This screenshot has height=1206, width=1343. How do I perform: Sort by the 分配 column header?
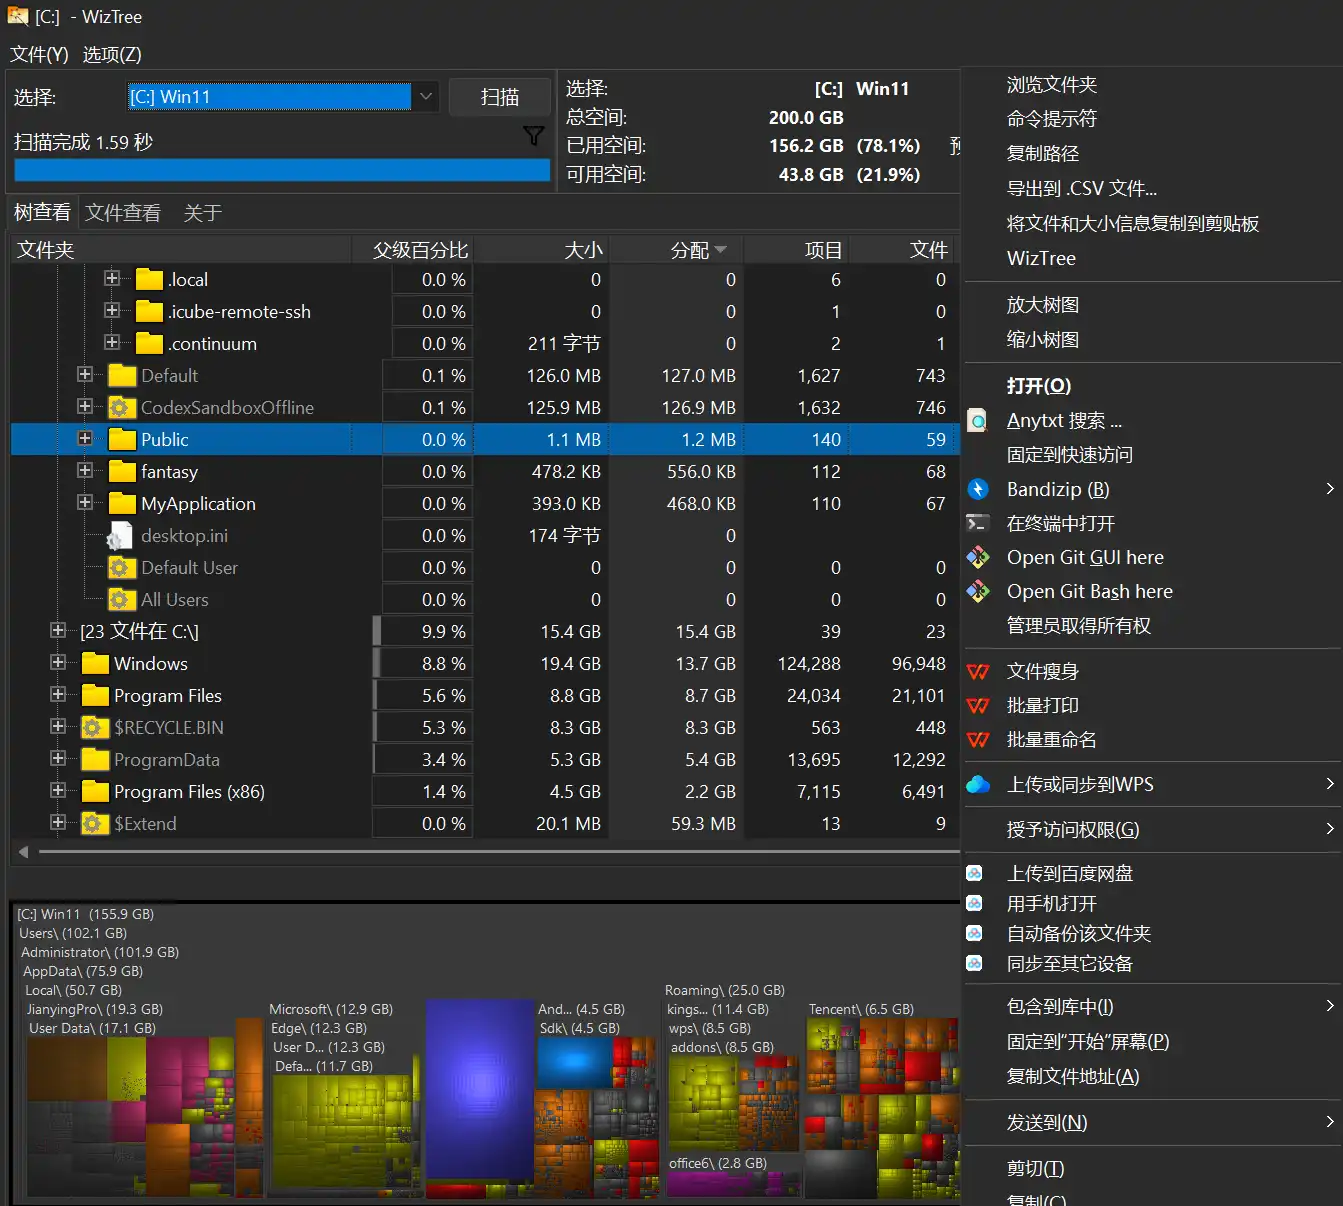(x=676, y=250)
